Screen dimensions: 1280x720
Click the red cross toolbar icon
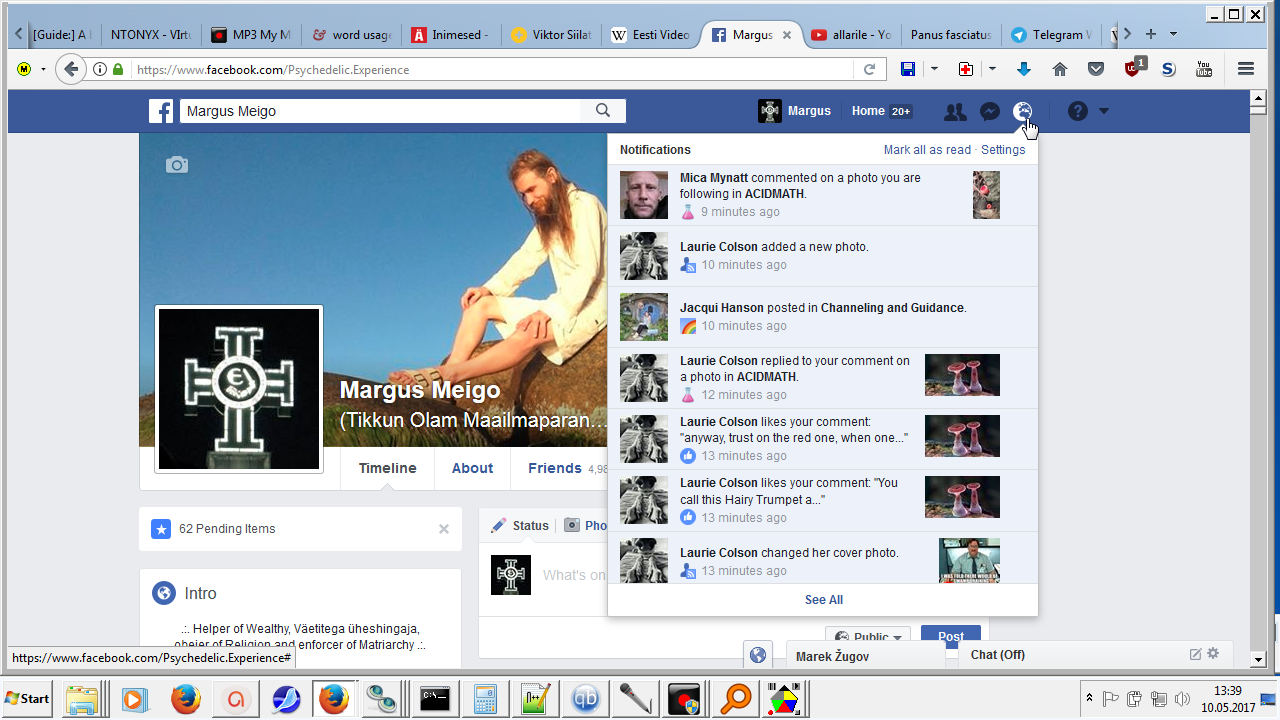(x=965, y=69)
